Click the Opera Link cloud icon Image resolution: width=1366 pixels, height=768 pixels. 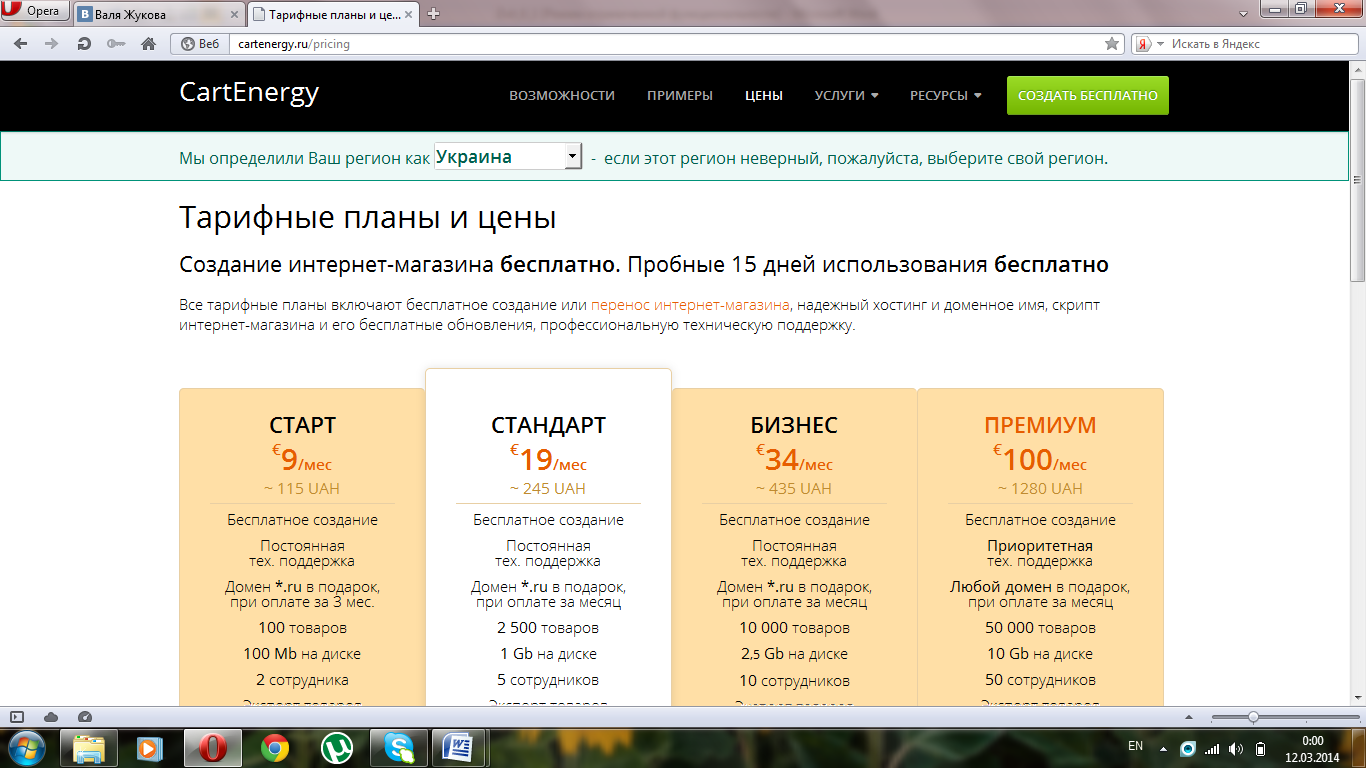[51, 717]
